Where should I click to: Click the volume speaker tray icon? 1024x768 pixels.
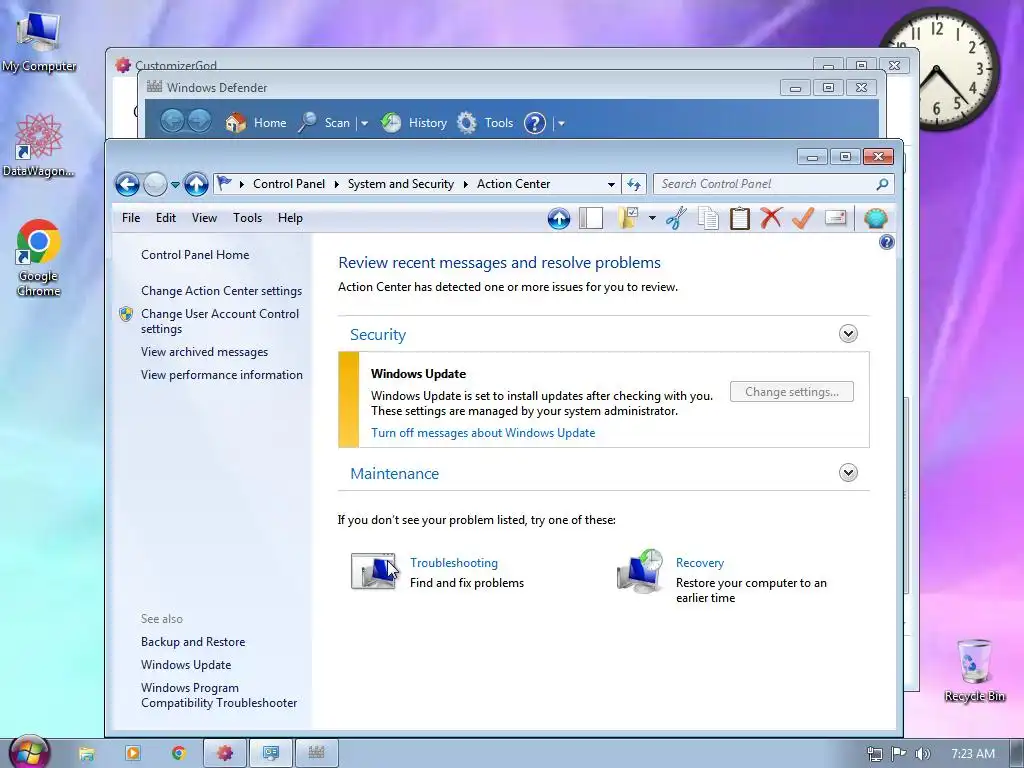(x=922, y=754)
